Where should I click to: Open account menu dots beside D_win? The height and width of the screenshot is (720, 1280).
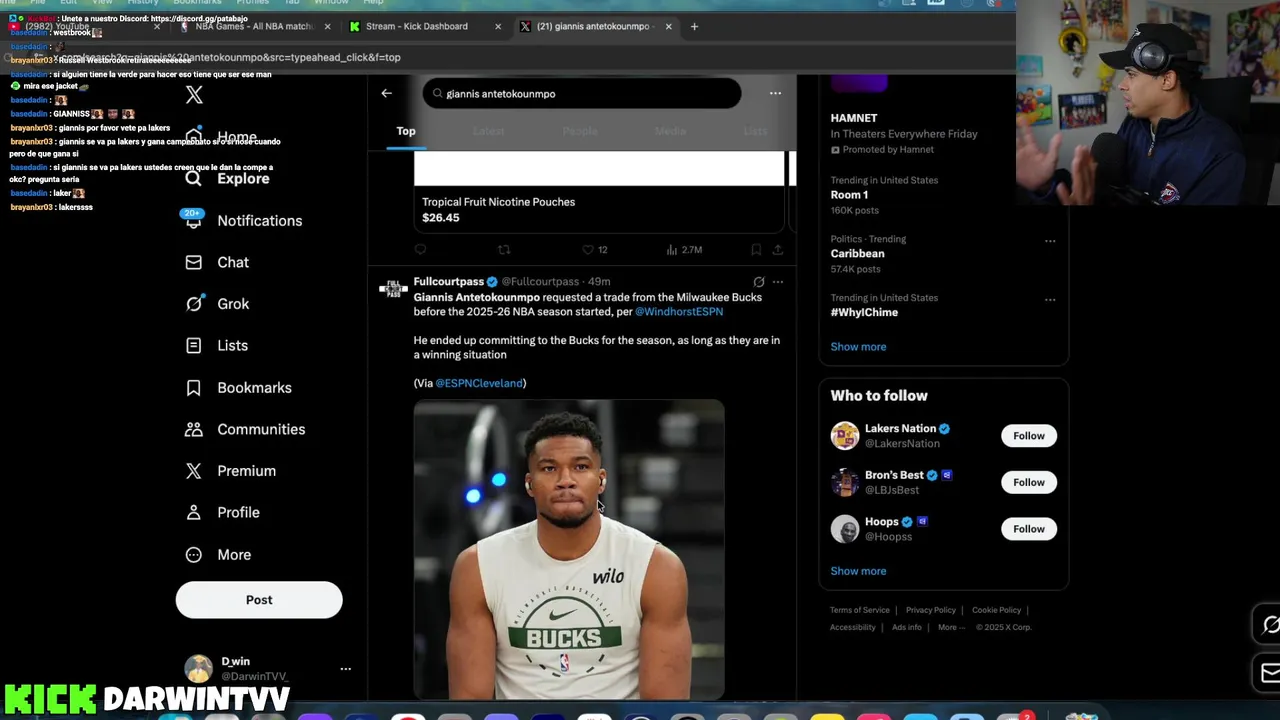pos(345,669)
